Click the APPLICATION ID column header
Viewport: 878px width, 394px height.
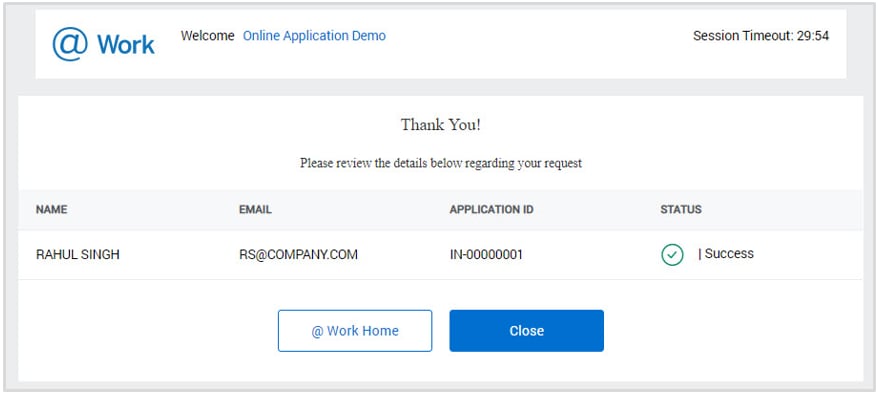(492, 210)
